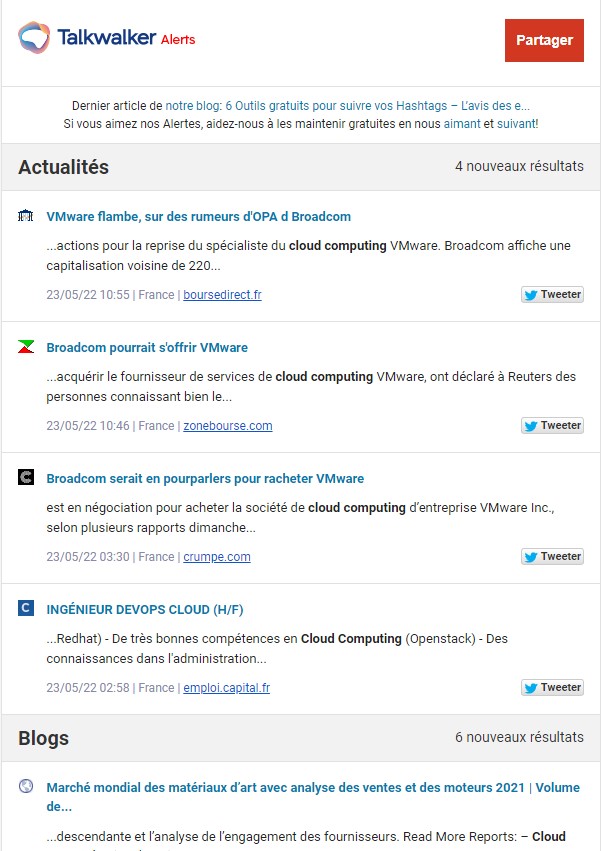The height and width of the screenshot is (851, 601).
Task: Click the Talkwalker Alerts logo
Action: click(x=106, y=39)
